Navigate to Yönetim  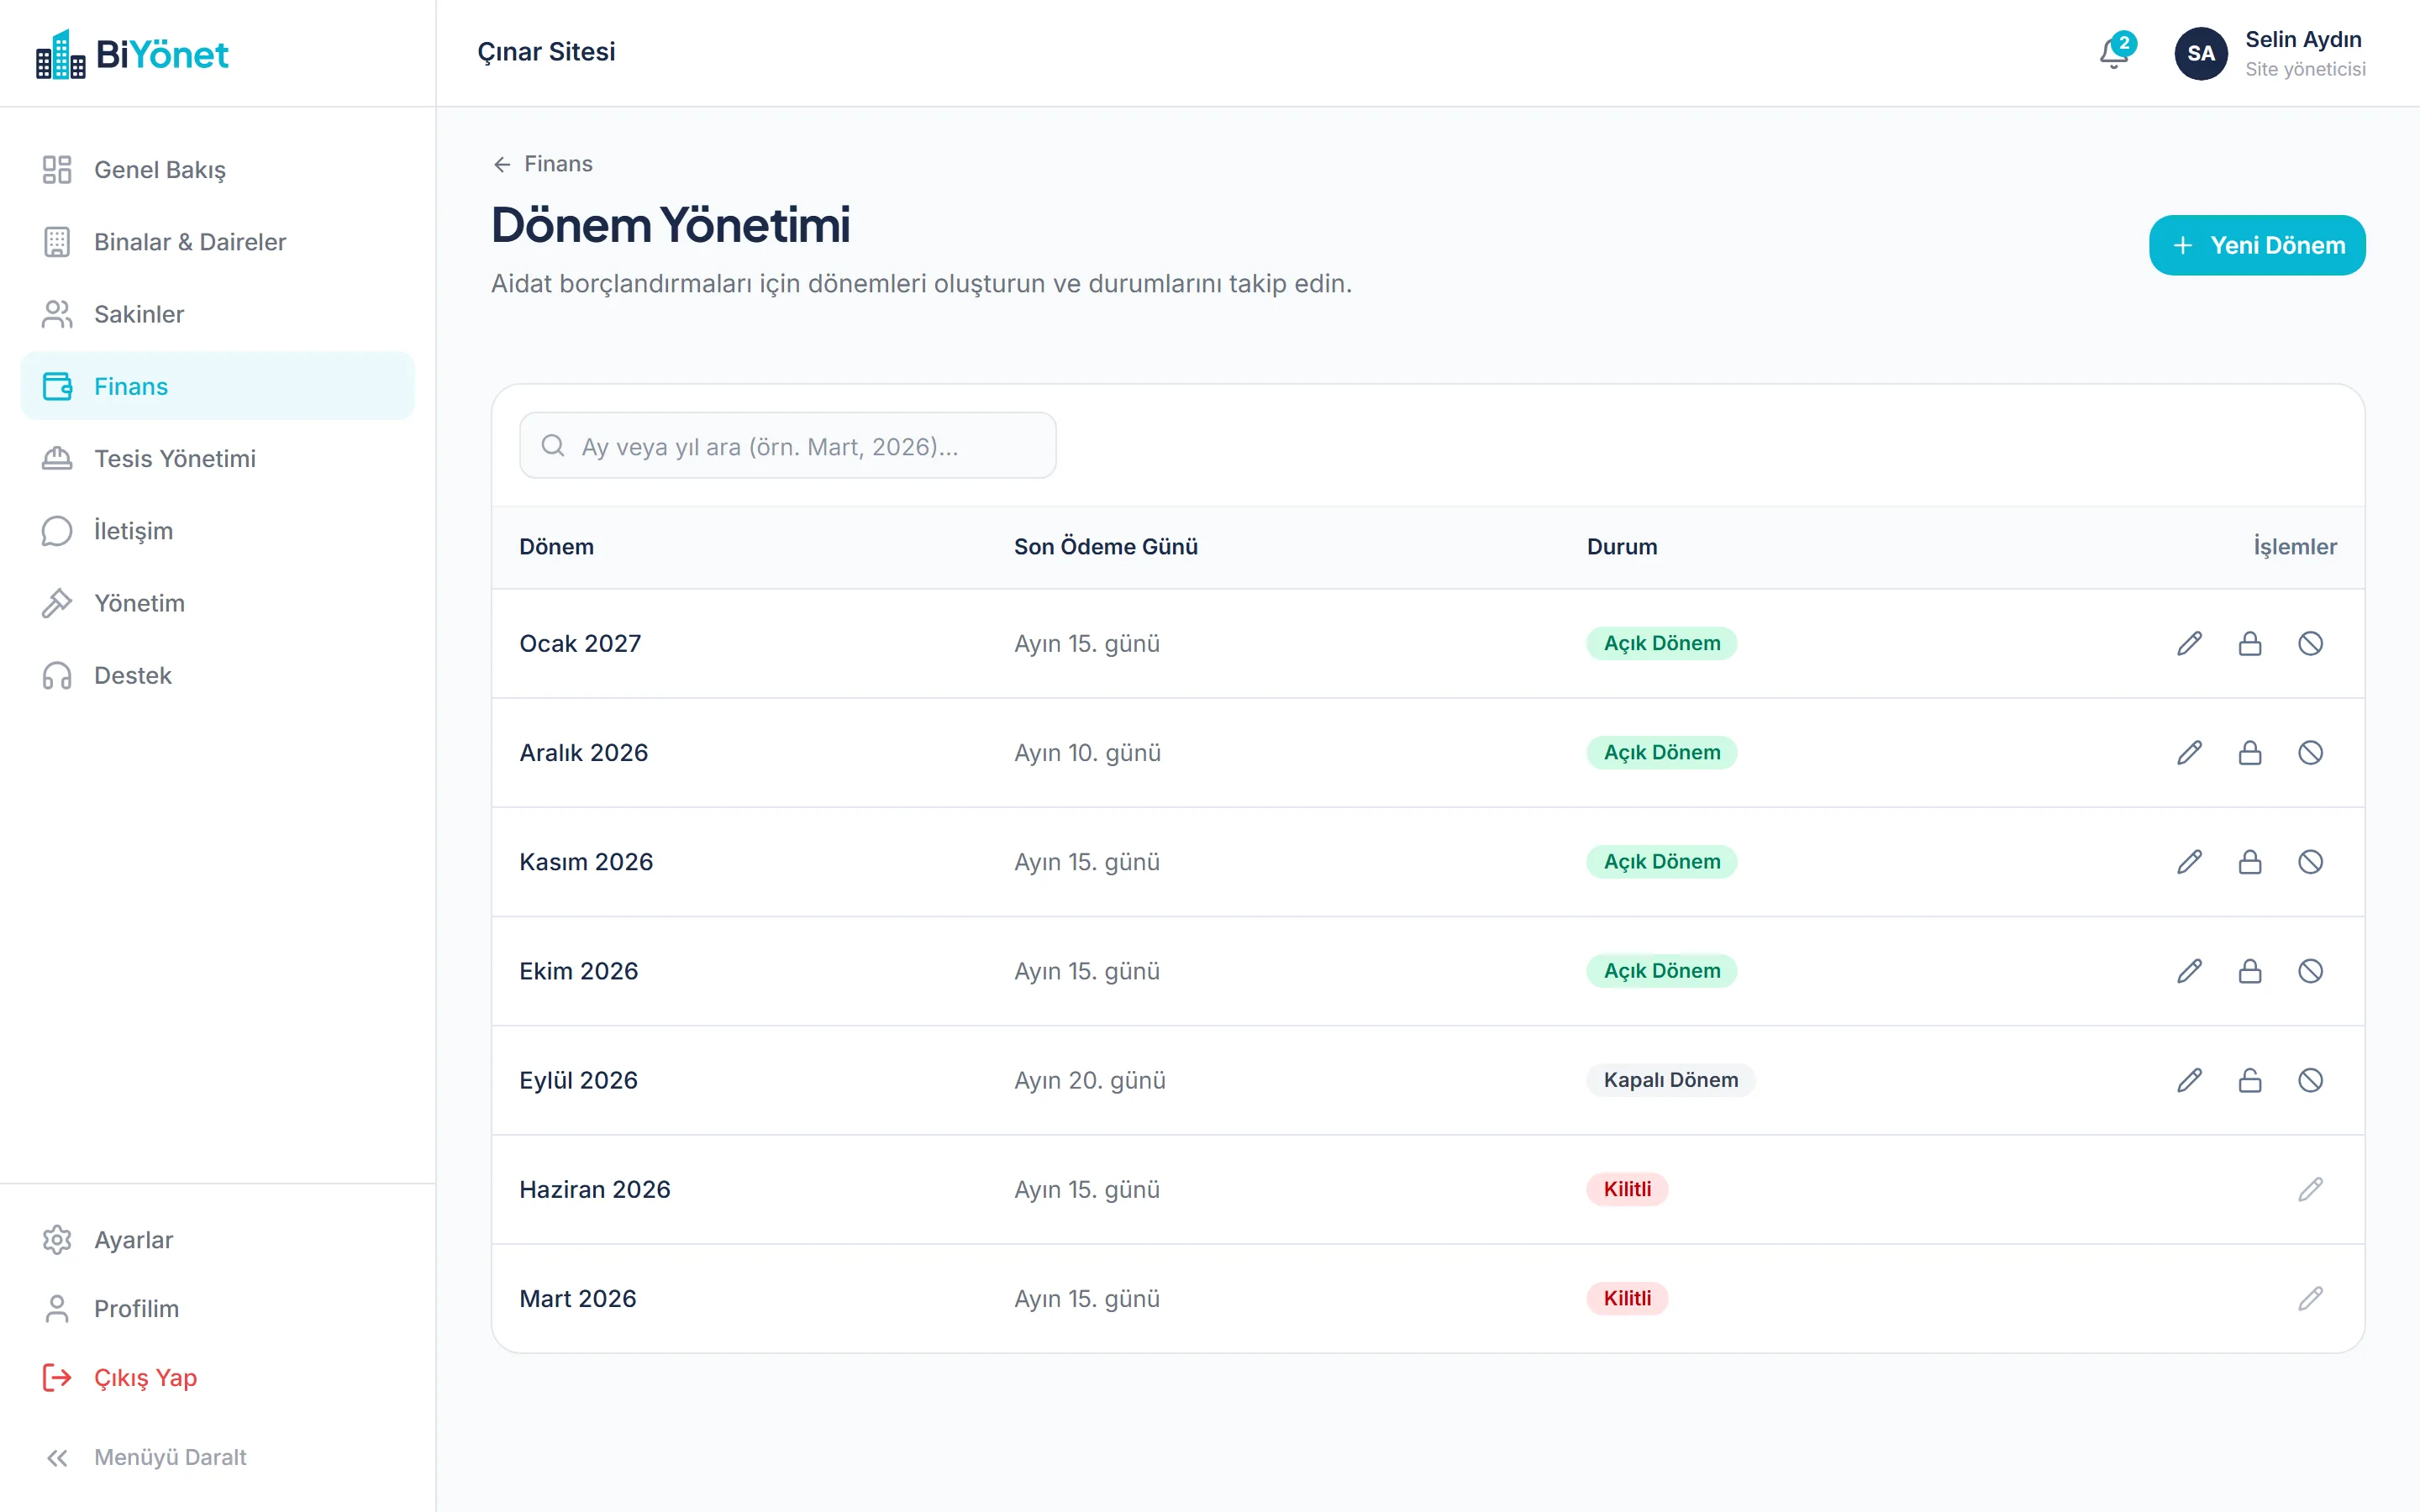pos(217,603)
